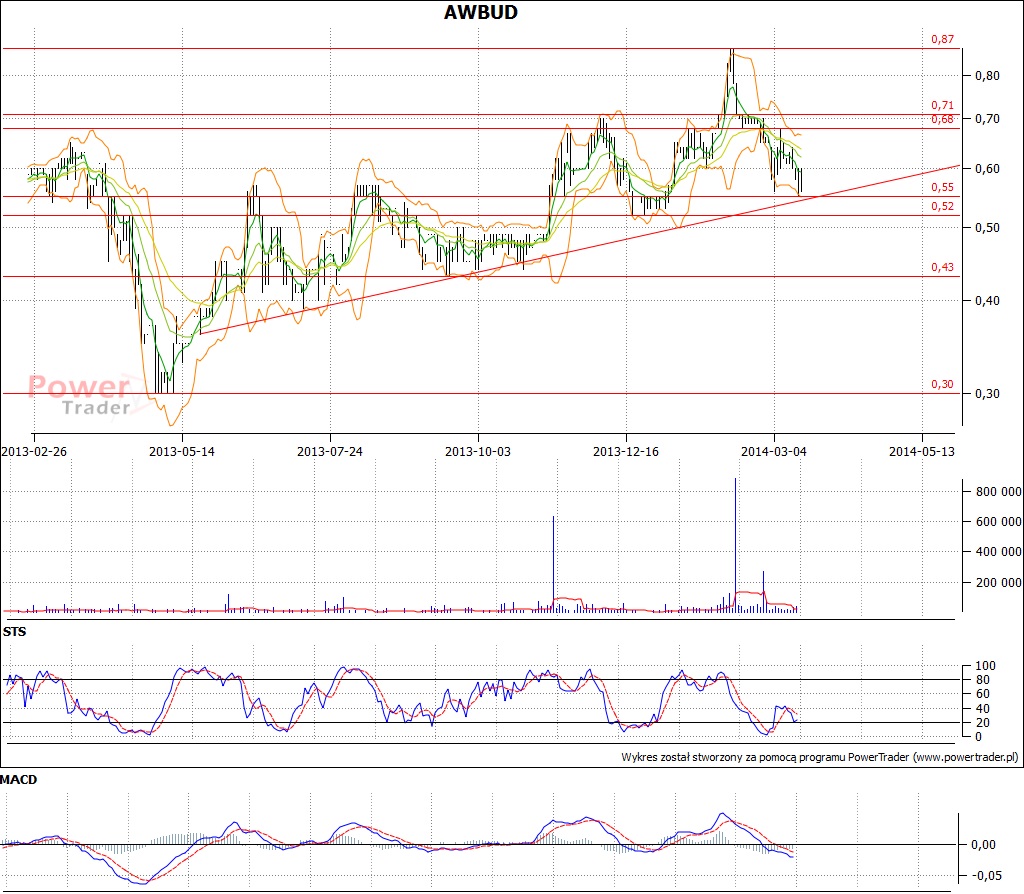The image size is (1024, 894).
Task: Click the STS axis value 60
Action: click(x=983, y=694)
